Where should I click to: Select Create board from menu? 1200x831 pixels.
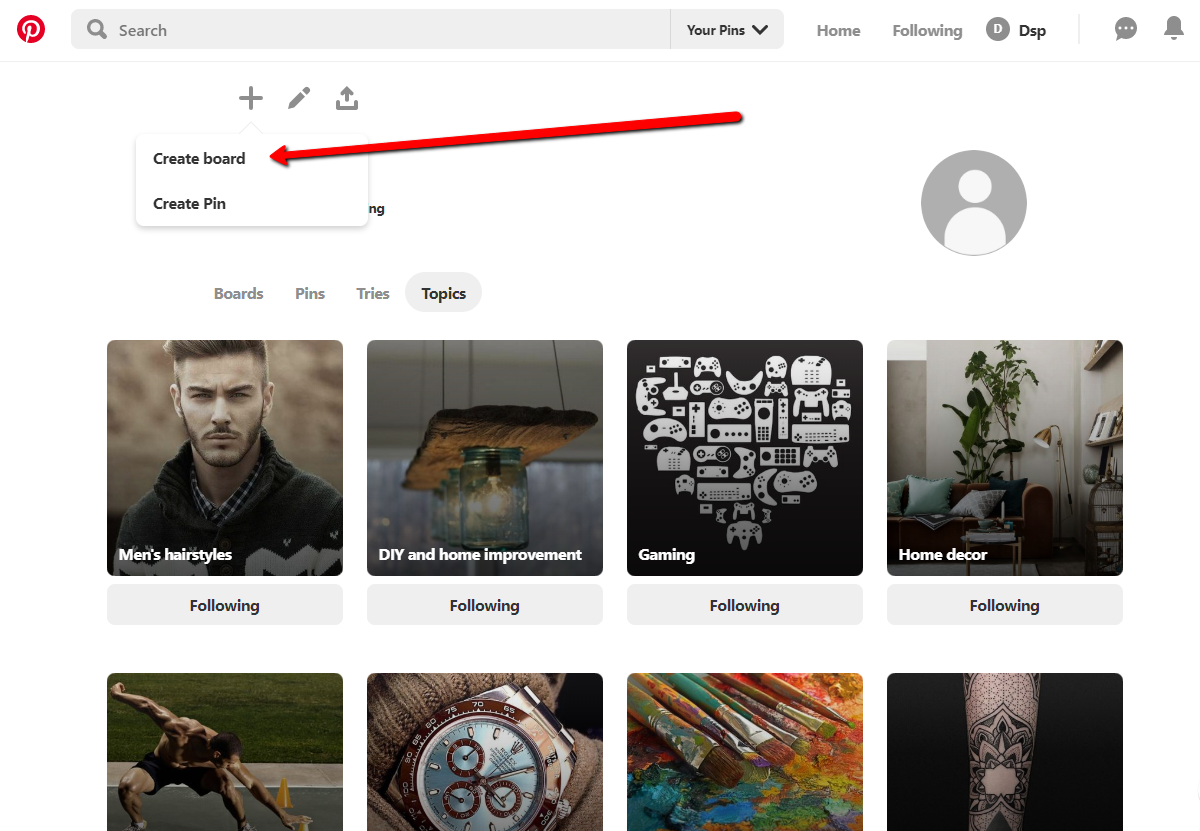click(199, 158)
